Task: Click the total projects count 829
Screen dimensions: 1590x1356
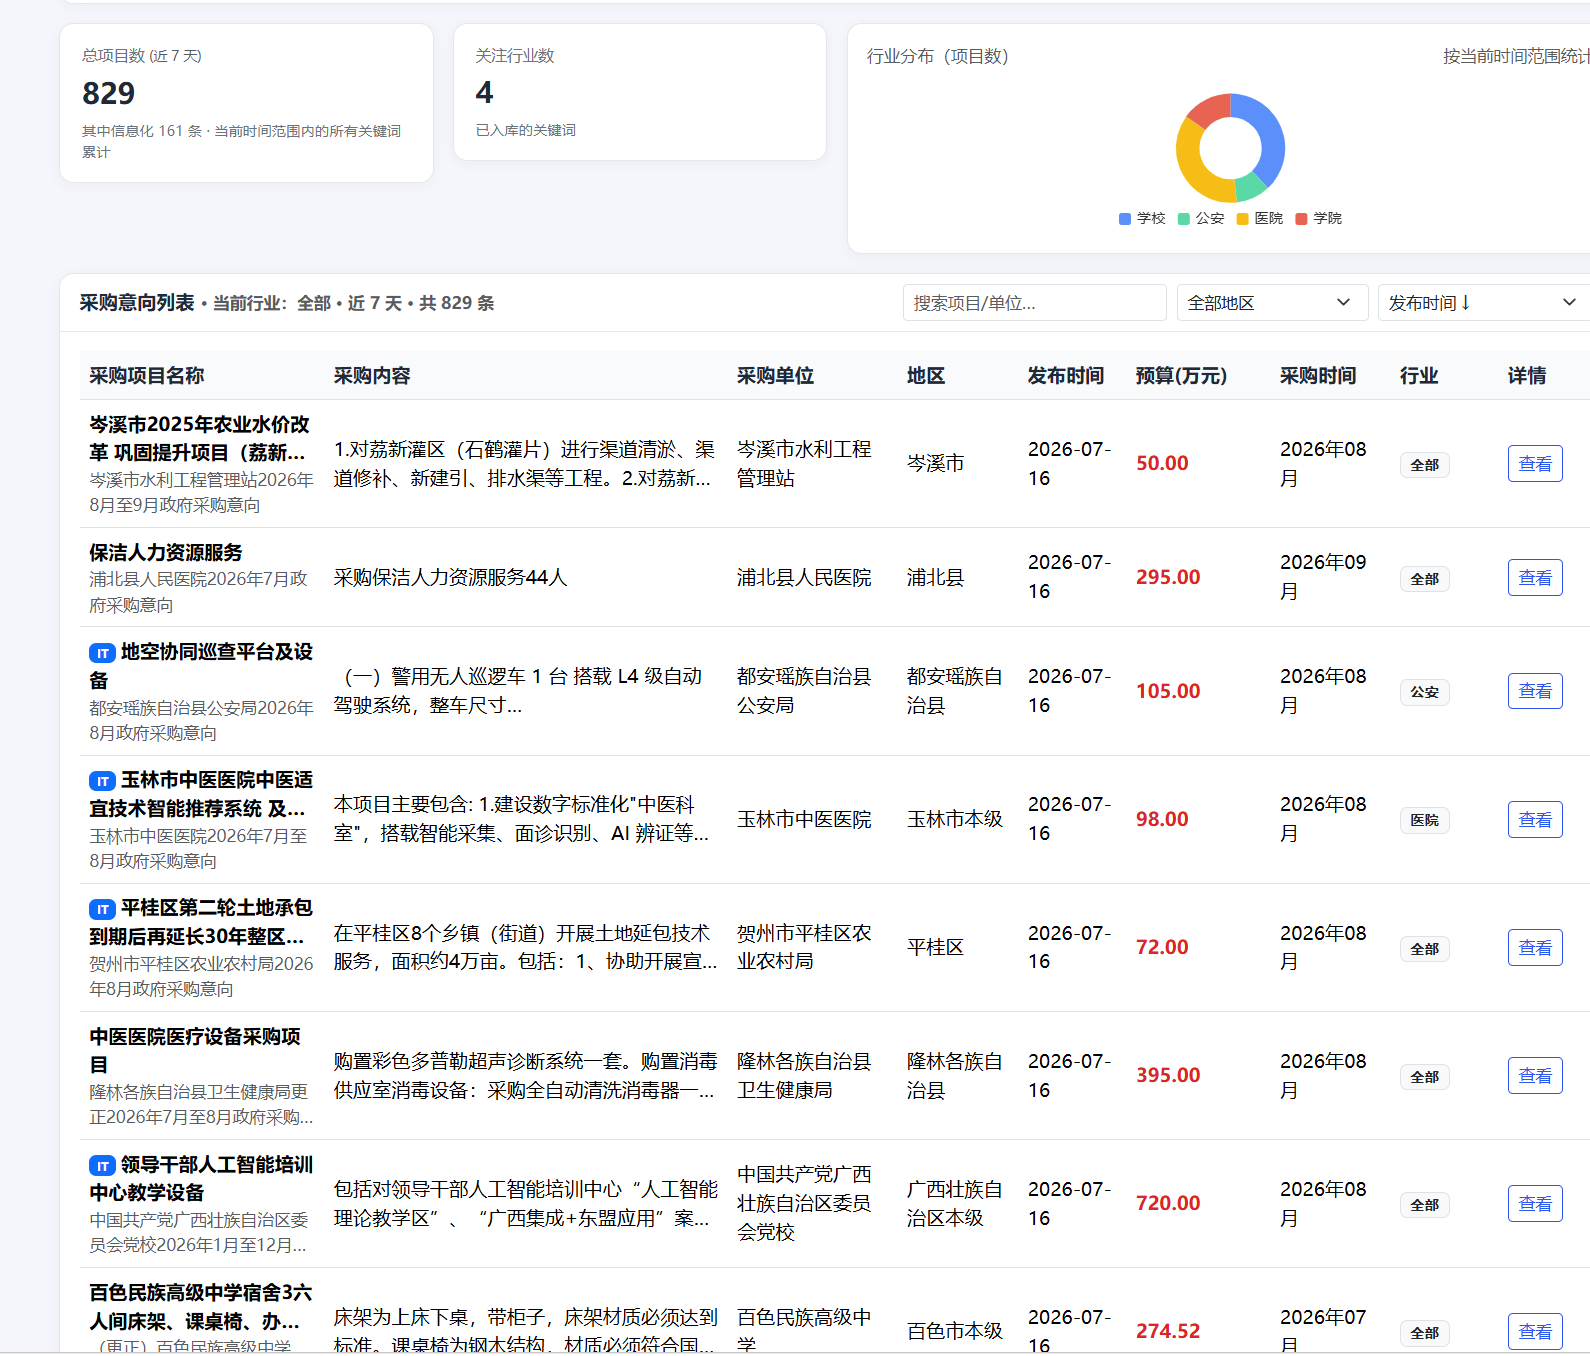Action: tap(108, 93)
